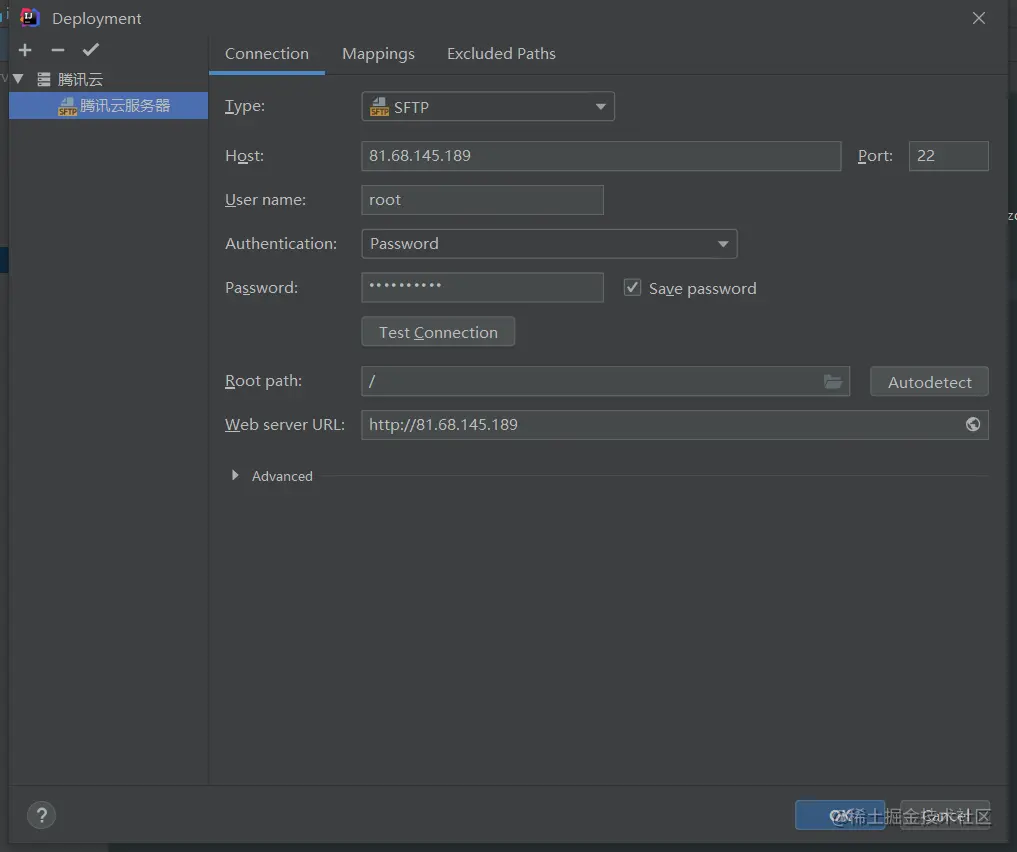Image resolution: width=1017 pixels, height=852 pixels.
Task: Click the User name field containing root
Action: point(482,200)
